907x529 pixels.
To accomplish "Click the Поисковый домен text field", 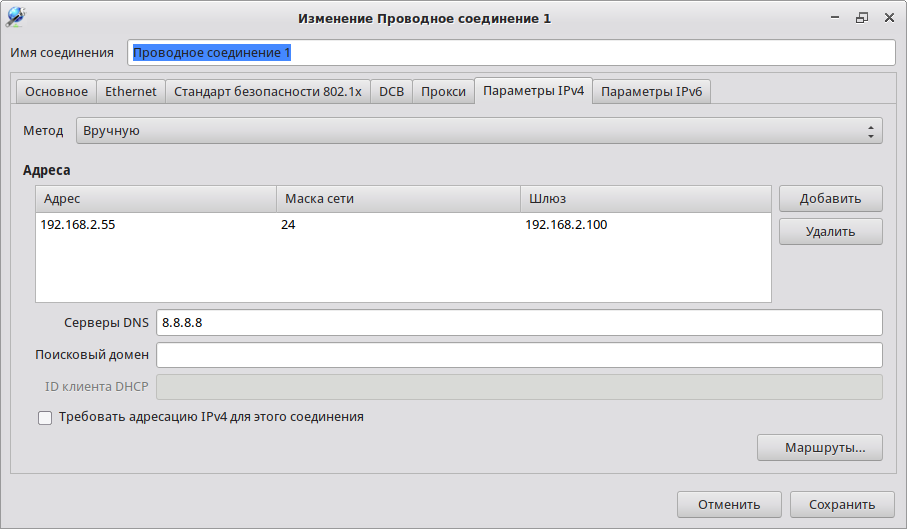I will tap(519, 355).
